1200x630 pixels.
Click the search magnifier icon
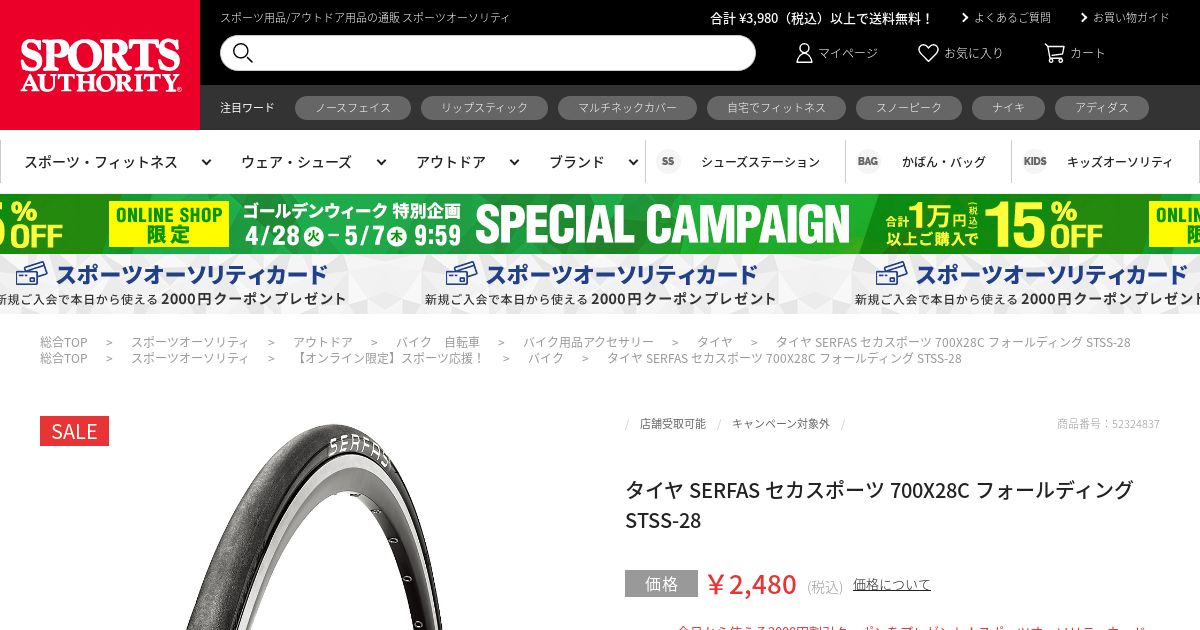point(242,53)
